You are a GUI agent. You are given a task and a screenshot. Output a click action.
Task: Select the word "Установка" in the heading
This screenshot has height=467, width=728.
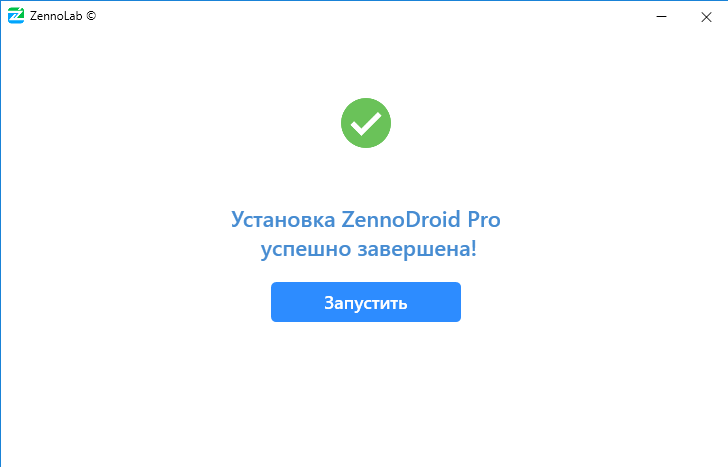(x=283, y=220)
